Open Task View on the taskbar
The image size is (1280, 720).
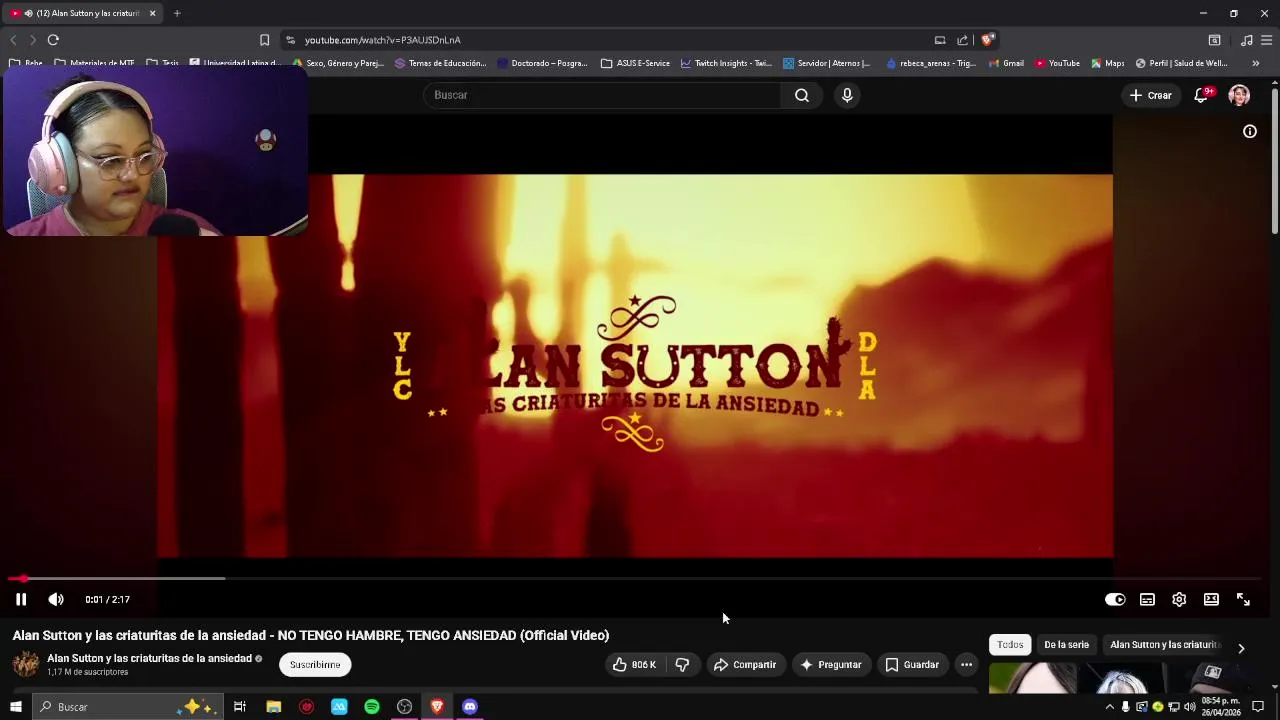point(240,707)
